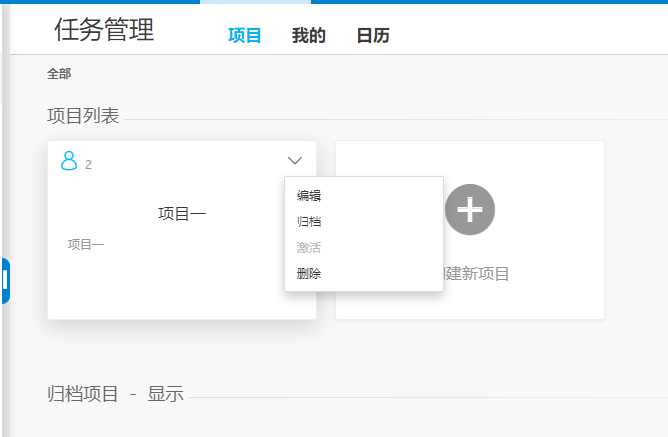Select the 全部 filter
This screenshot has height=437, width=668.
tap(59, 74)
